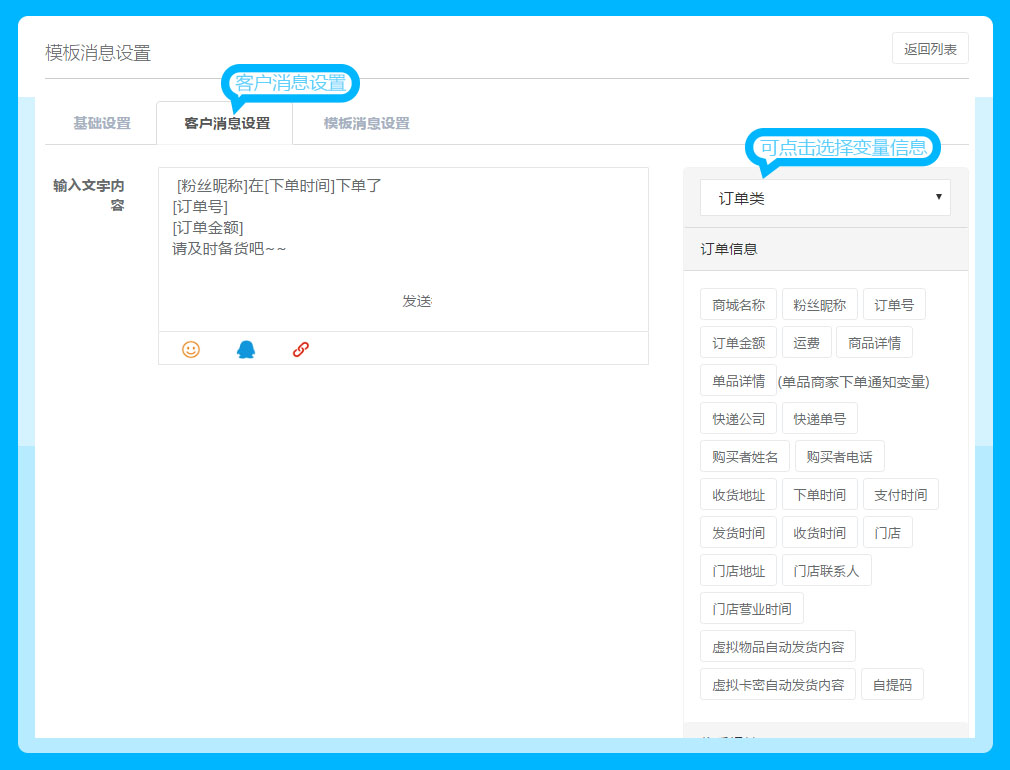Choose the 商品详情 variable button
The width and height of the screenshot is (1010, 770).
874,343
